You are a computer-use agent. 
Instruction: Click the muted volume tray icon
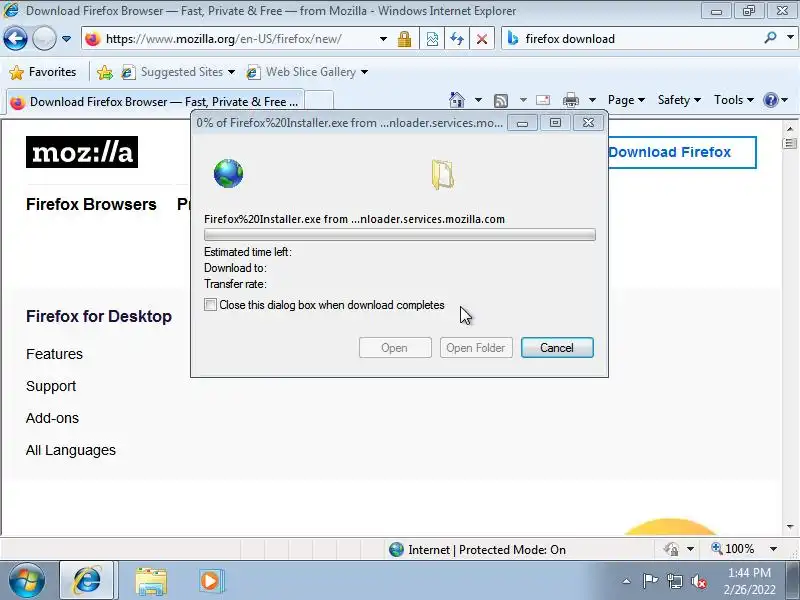(x=698, y=581)
